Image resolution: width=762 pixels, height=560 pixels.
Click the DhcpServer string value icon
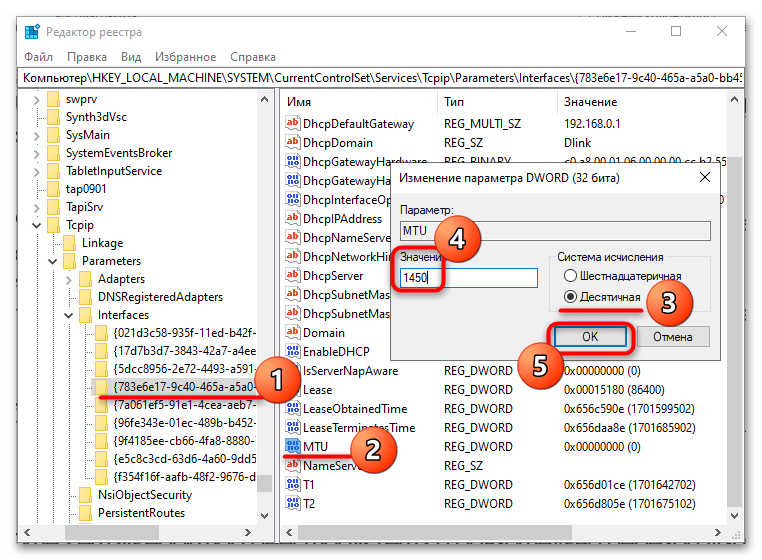[293, 275]
